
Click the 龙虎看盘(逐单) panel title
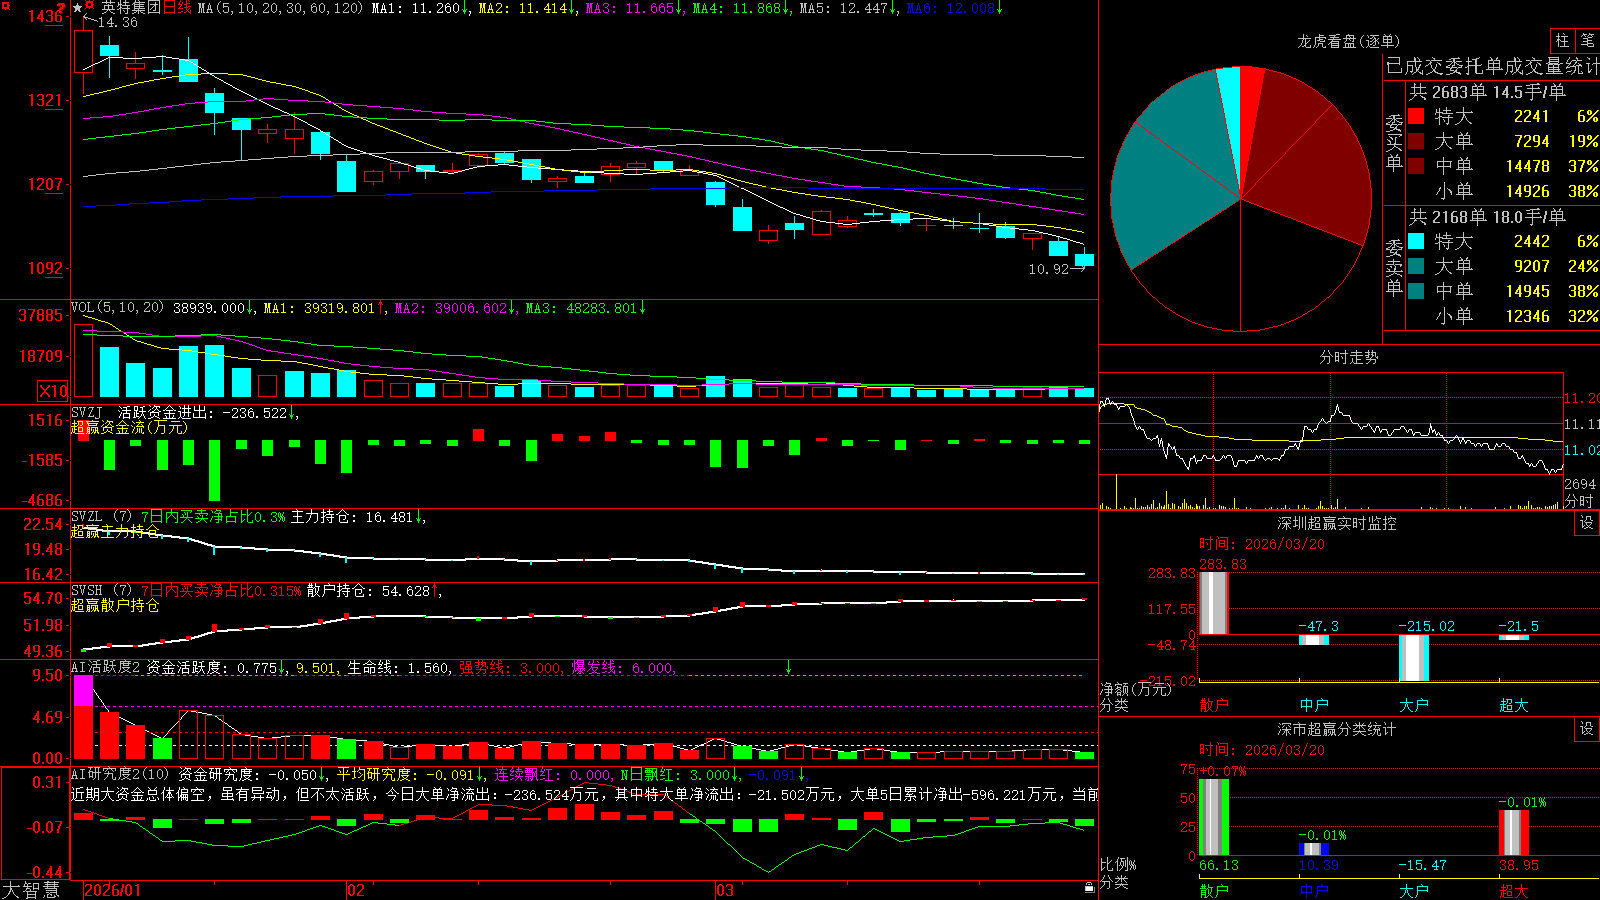(1348, 41)
